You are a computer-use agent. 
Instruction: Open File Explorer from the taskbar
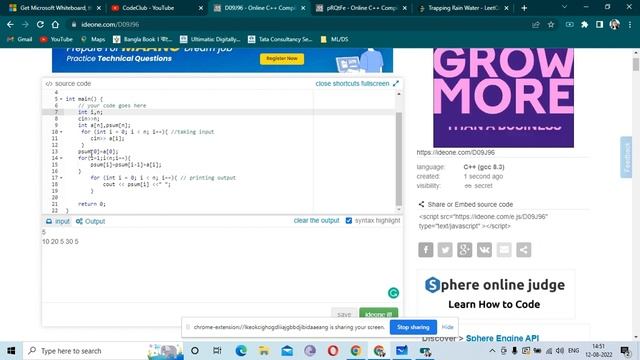click(264, 351)
